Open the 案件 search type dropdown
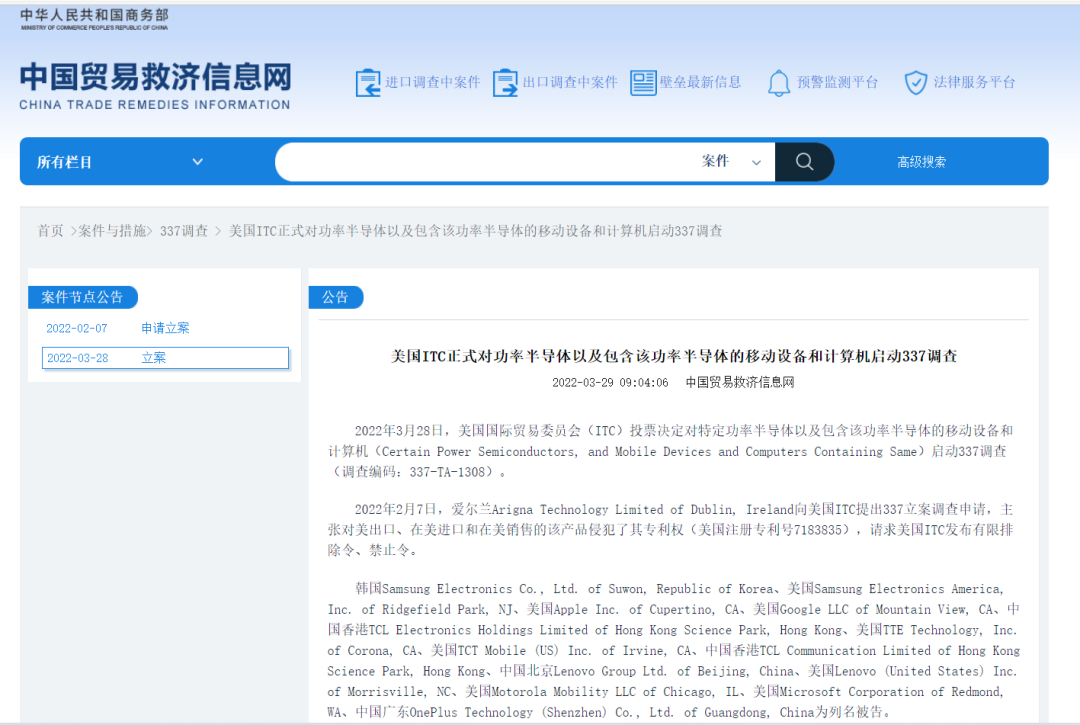Viewport: 1080px width, 725px height. [x=731, y=162]
